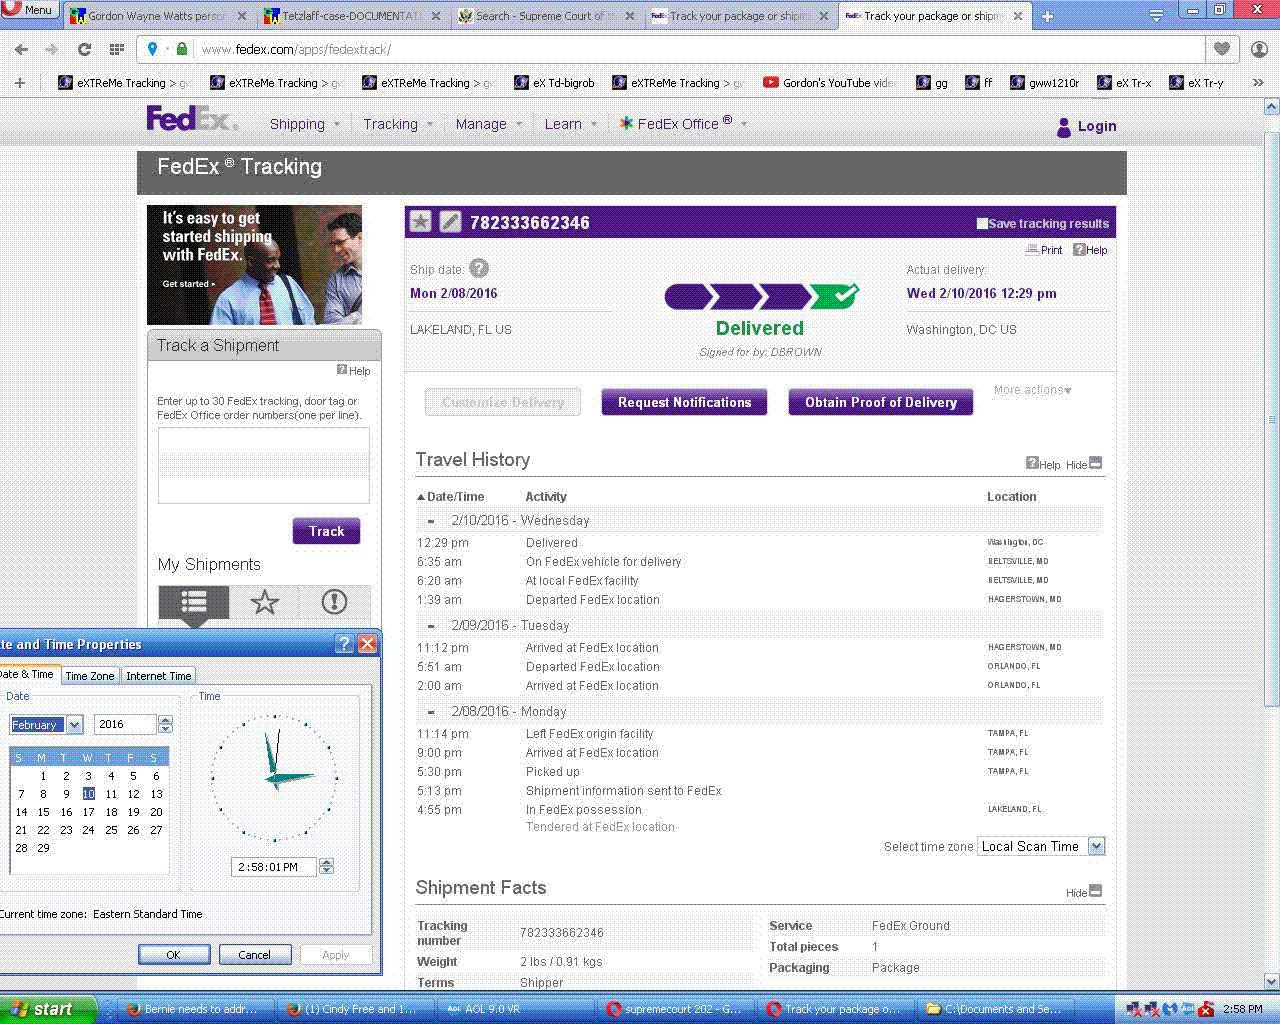Collapse the 2/10/2016 Wednesday travel history group
Screen dimensions: 1280x1024
[431, 521]
